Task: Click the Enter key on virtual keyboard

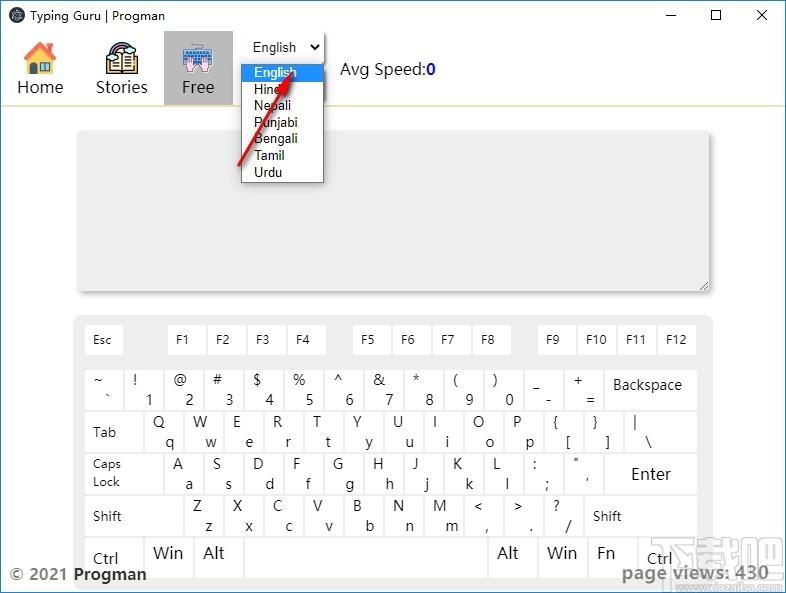Action: pyautogui.click(x=650, y=474)
